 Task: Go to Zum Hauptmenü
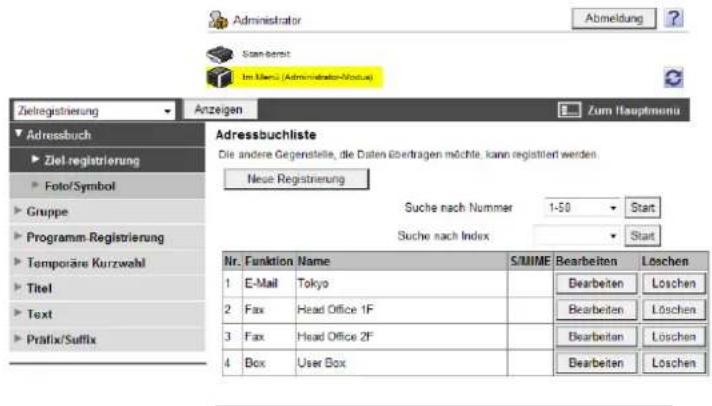click(x=633, y=110)
